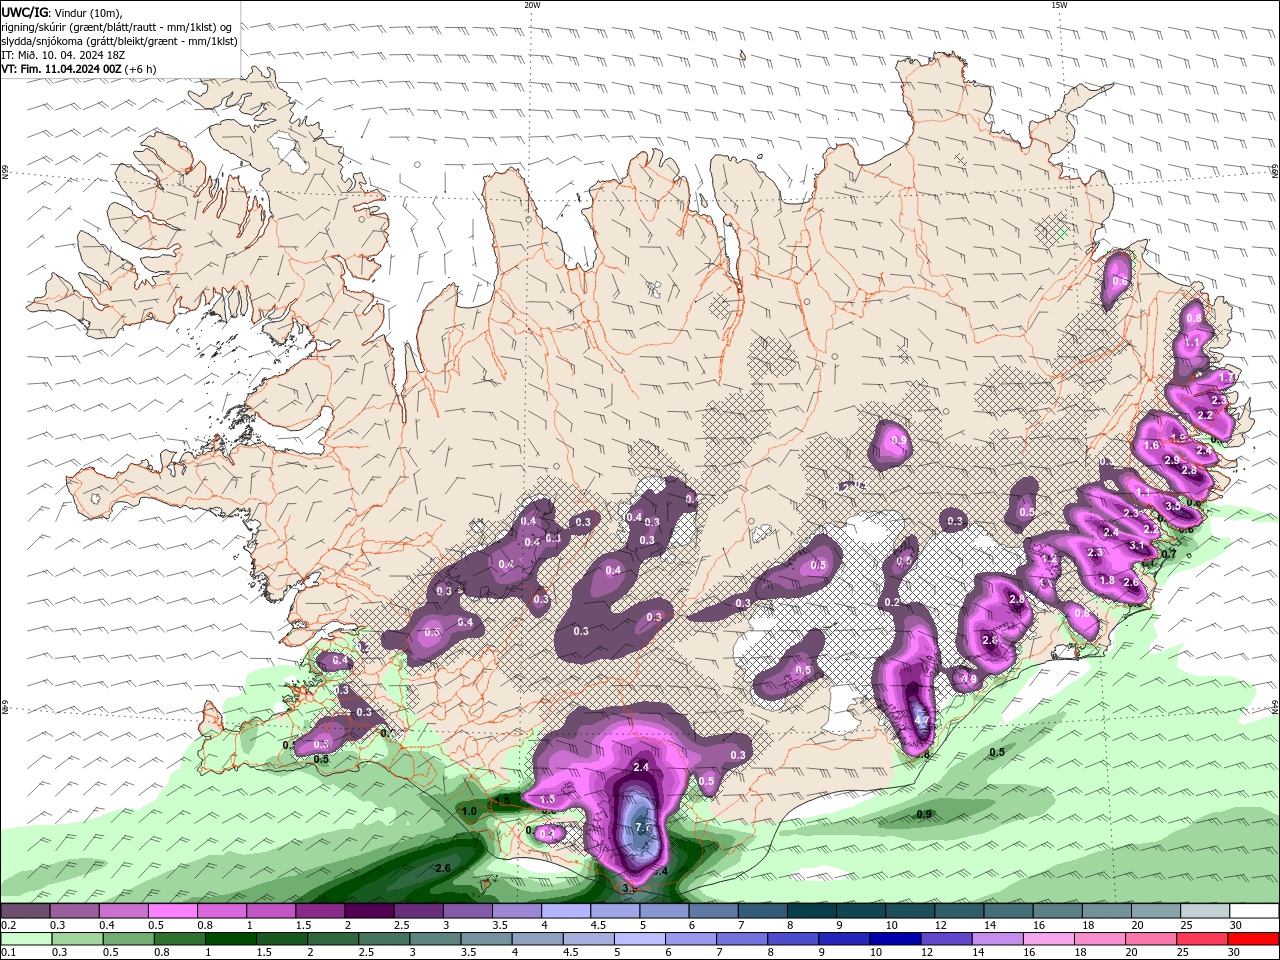Click the black "0.9" rain value over the sea
Screen dimensions: 1280x960
(x=924, y=814)
